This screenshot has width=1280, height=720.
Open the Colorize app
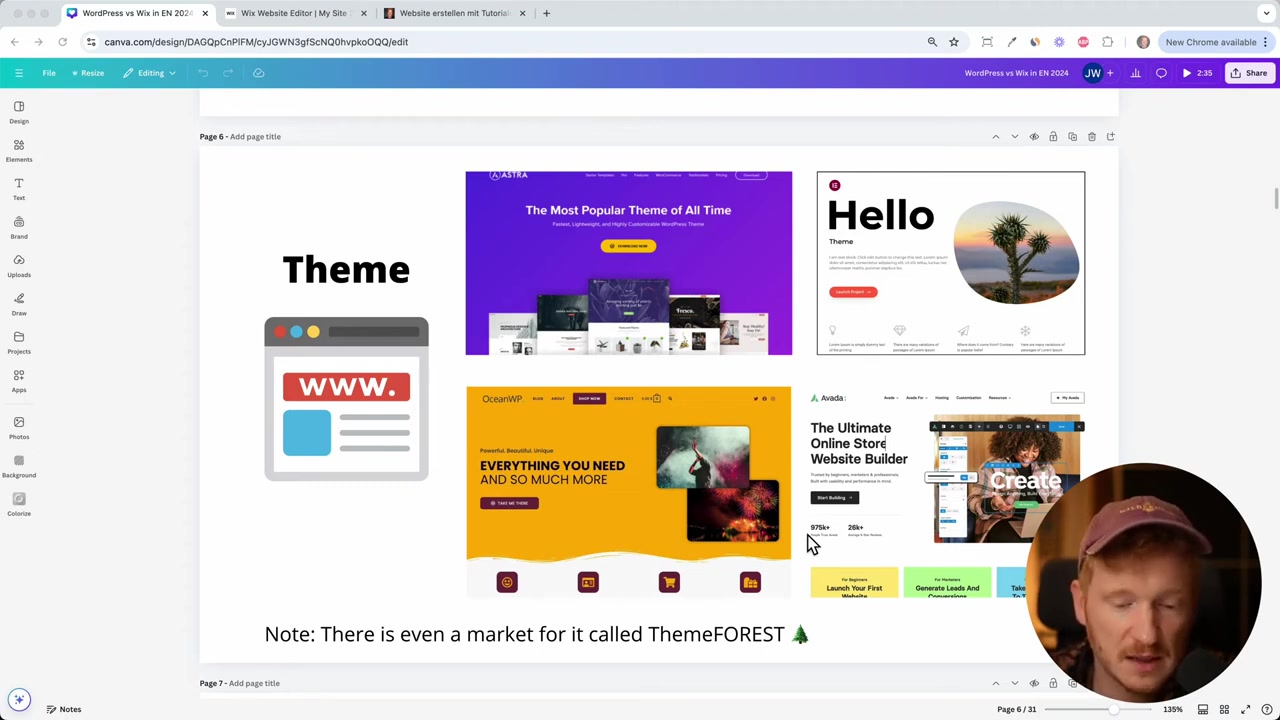tap(19, 505)
